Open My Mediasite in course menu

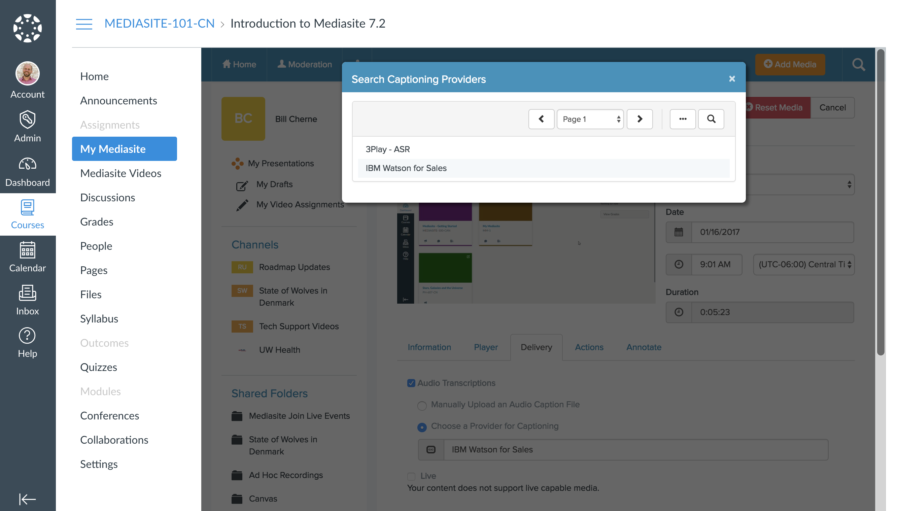(x=125, y=149)
